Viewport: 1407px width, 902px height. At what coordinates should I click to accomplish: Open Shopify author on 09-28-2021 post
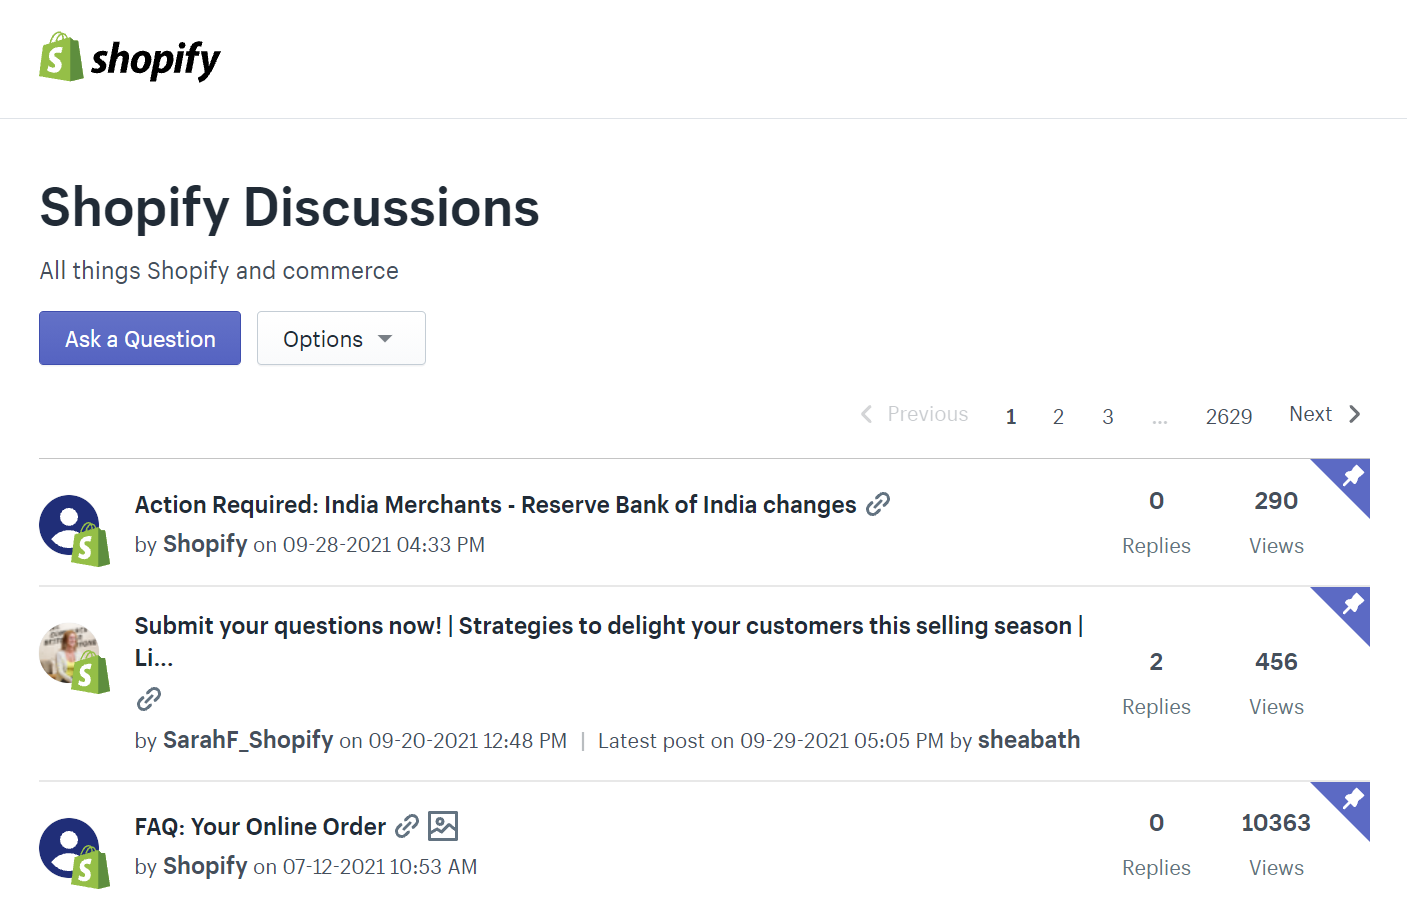pyautogui.click(x=205, y=544)
